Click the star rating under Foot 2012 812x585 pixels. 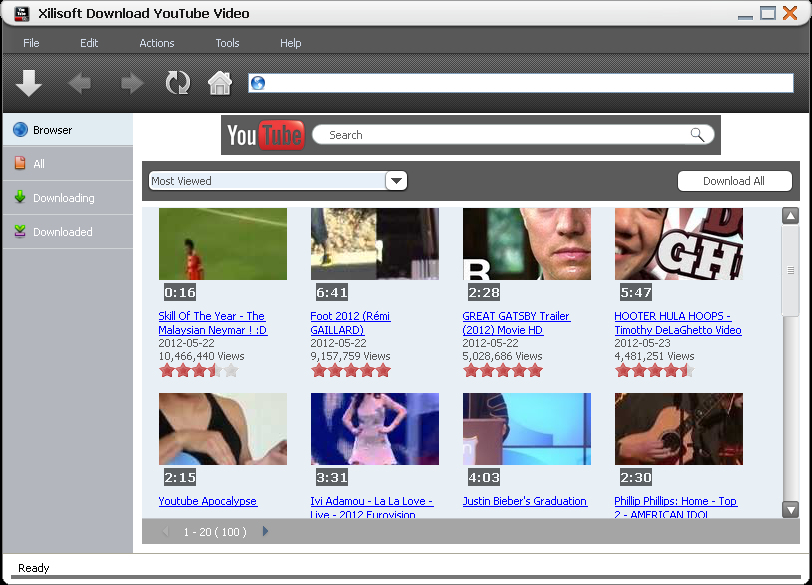pyautogui.click(x=351, y=370)
